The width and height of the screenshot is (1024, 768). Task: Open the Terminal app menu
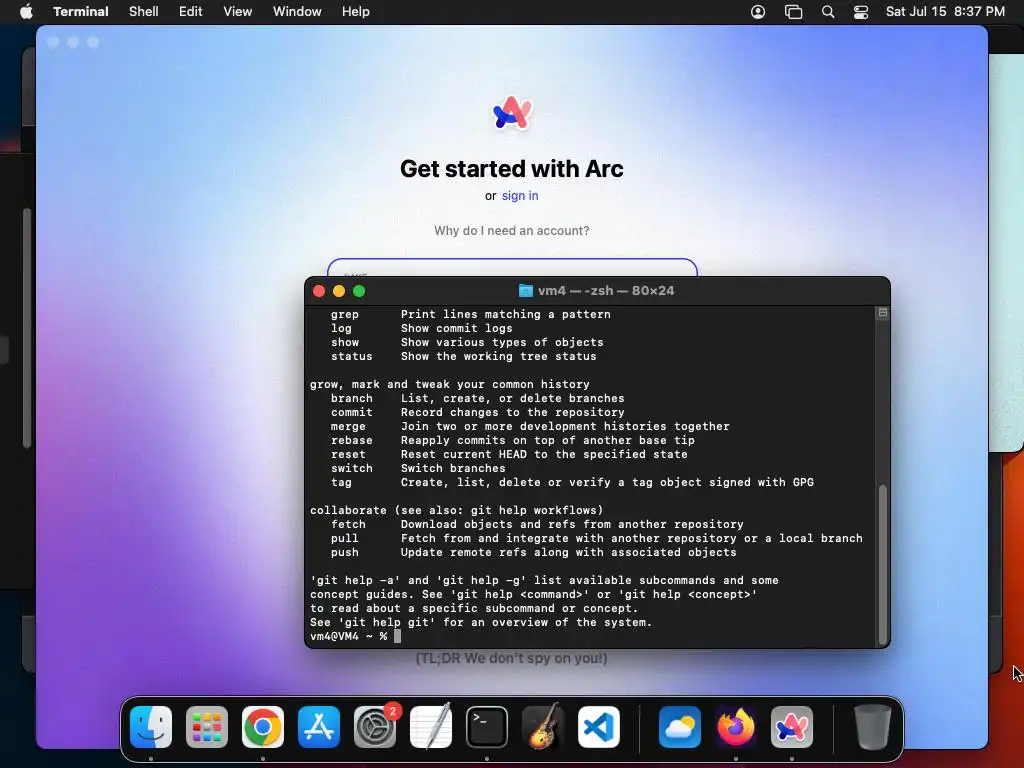pyautogui.click(x=80, y=12)
